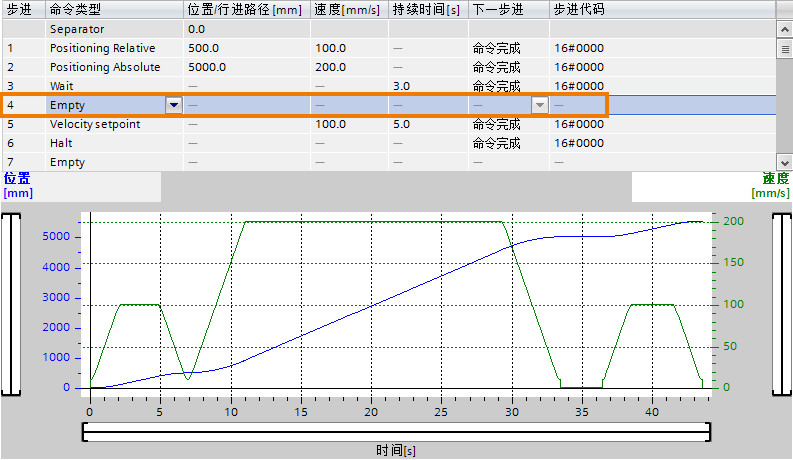Open the command type dropdown for Empty row 4
This screenshot has height=460, width=793.
tap(173, 105)
